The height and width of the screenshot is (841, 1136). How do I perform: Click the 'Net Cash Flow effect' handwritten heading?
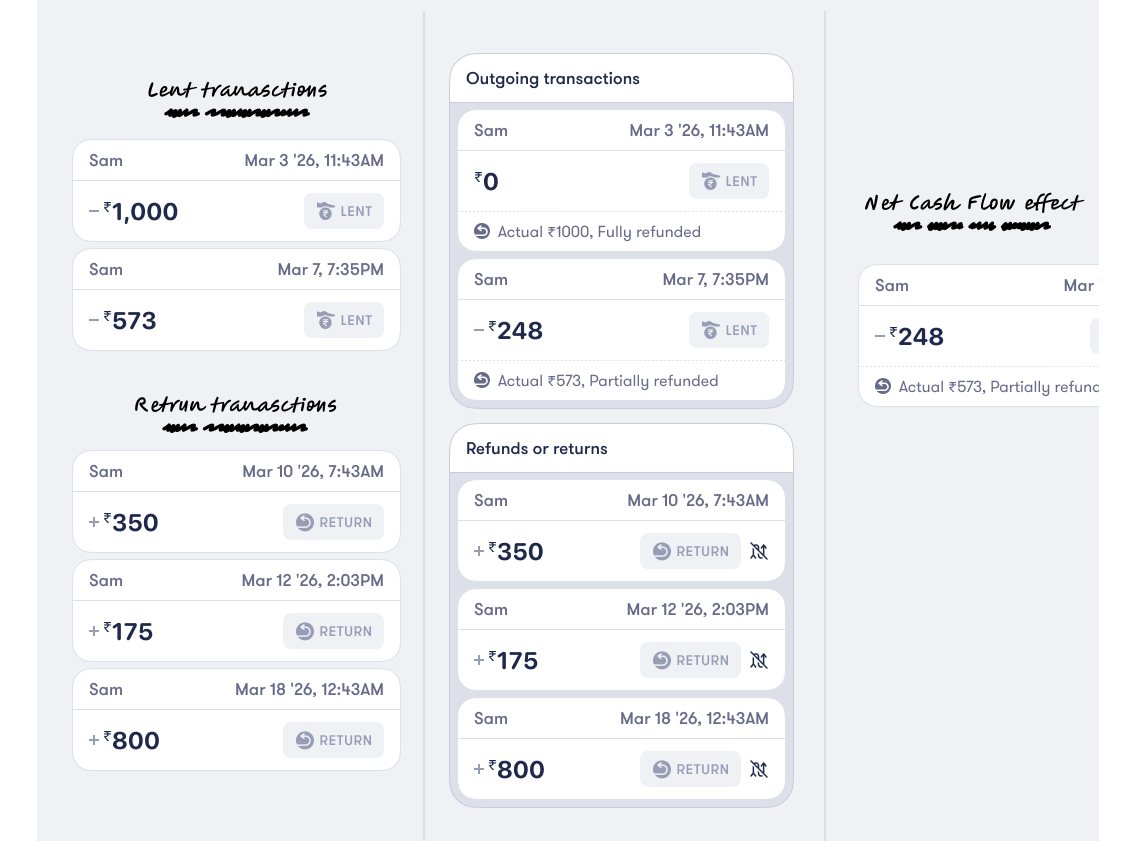coord(973,204)
